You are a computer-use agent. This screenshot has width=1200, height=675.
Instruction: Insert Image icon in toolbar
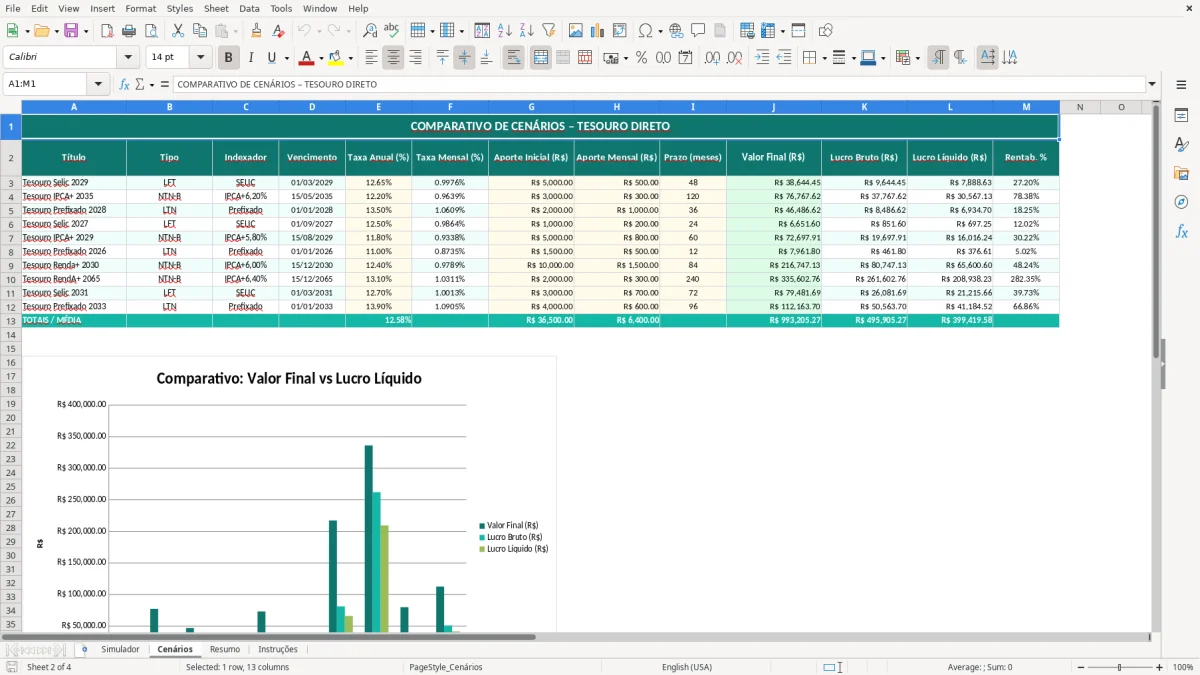pos(575,31)
